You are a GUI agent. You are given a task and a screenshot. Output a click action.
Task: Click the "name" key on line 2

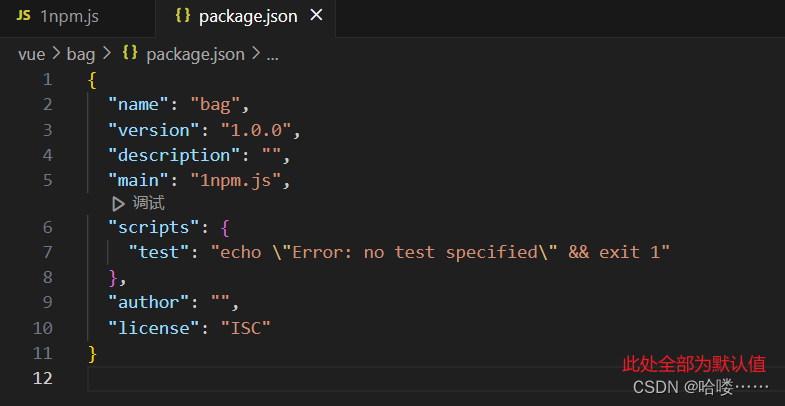pos(139,105)
